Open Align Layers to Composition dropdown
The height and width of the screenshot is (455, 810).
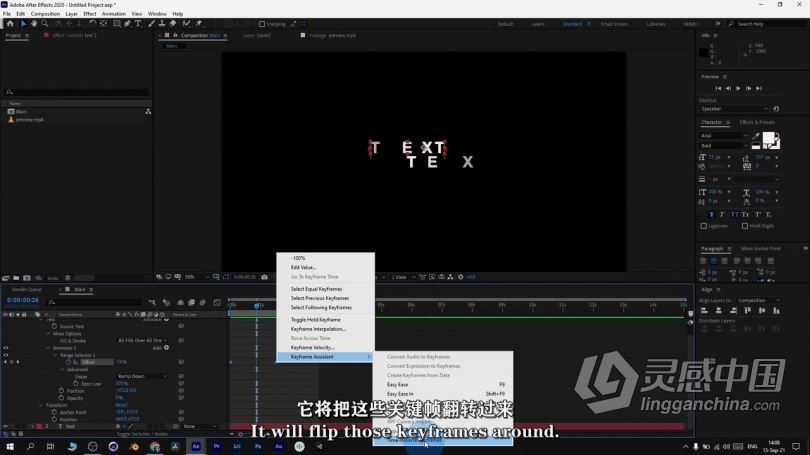[759, 301]
